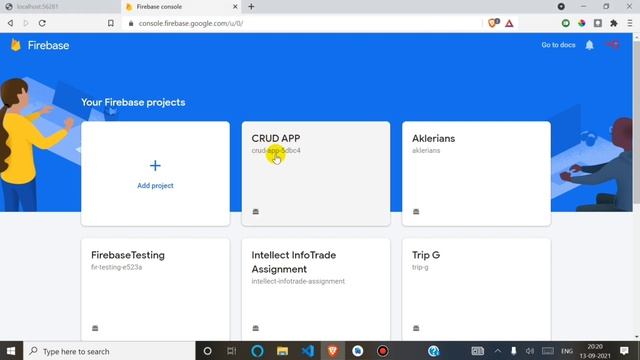Open Task View on taskbar
The image size is (640, 360).
coord(232,351)
